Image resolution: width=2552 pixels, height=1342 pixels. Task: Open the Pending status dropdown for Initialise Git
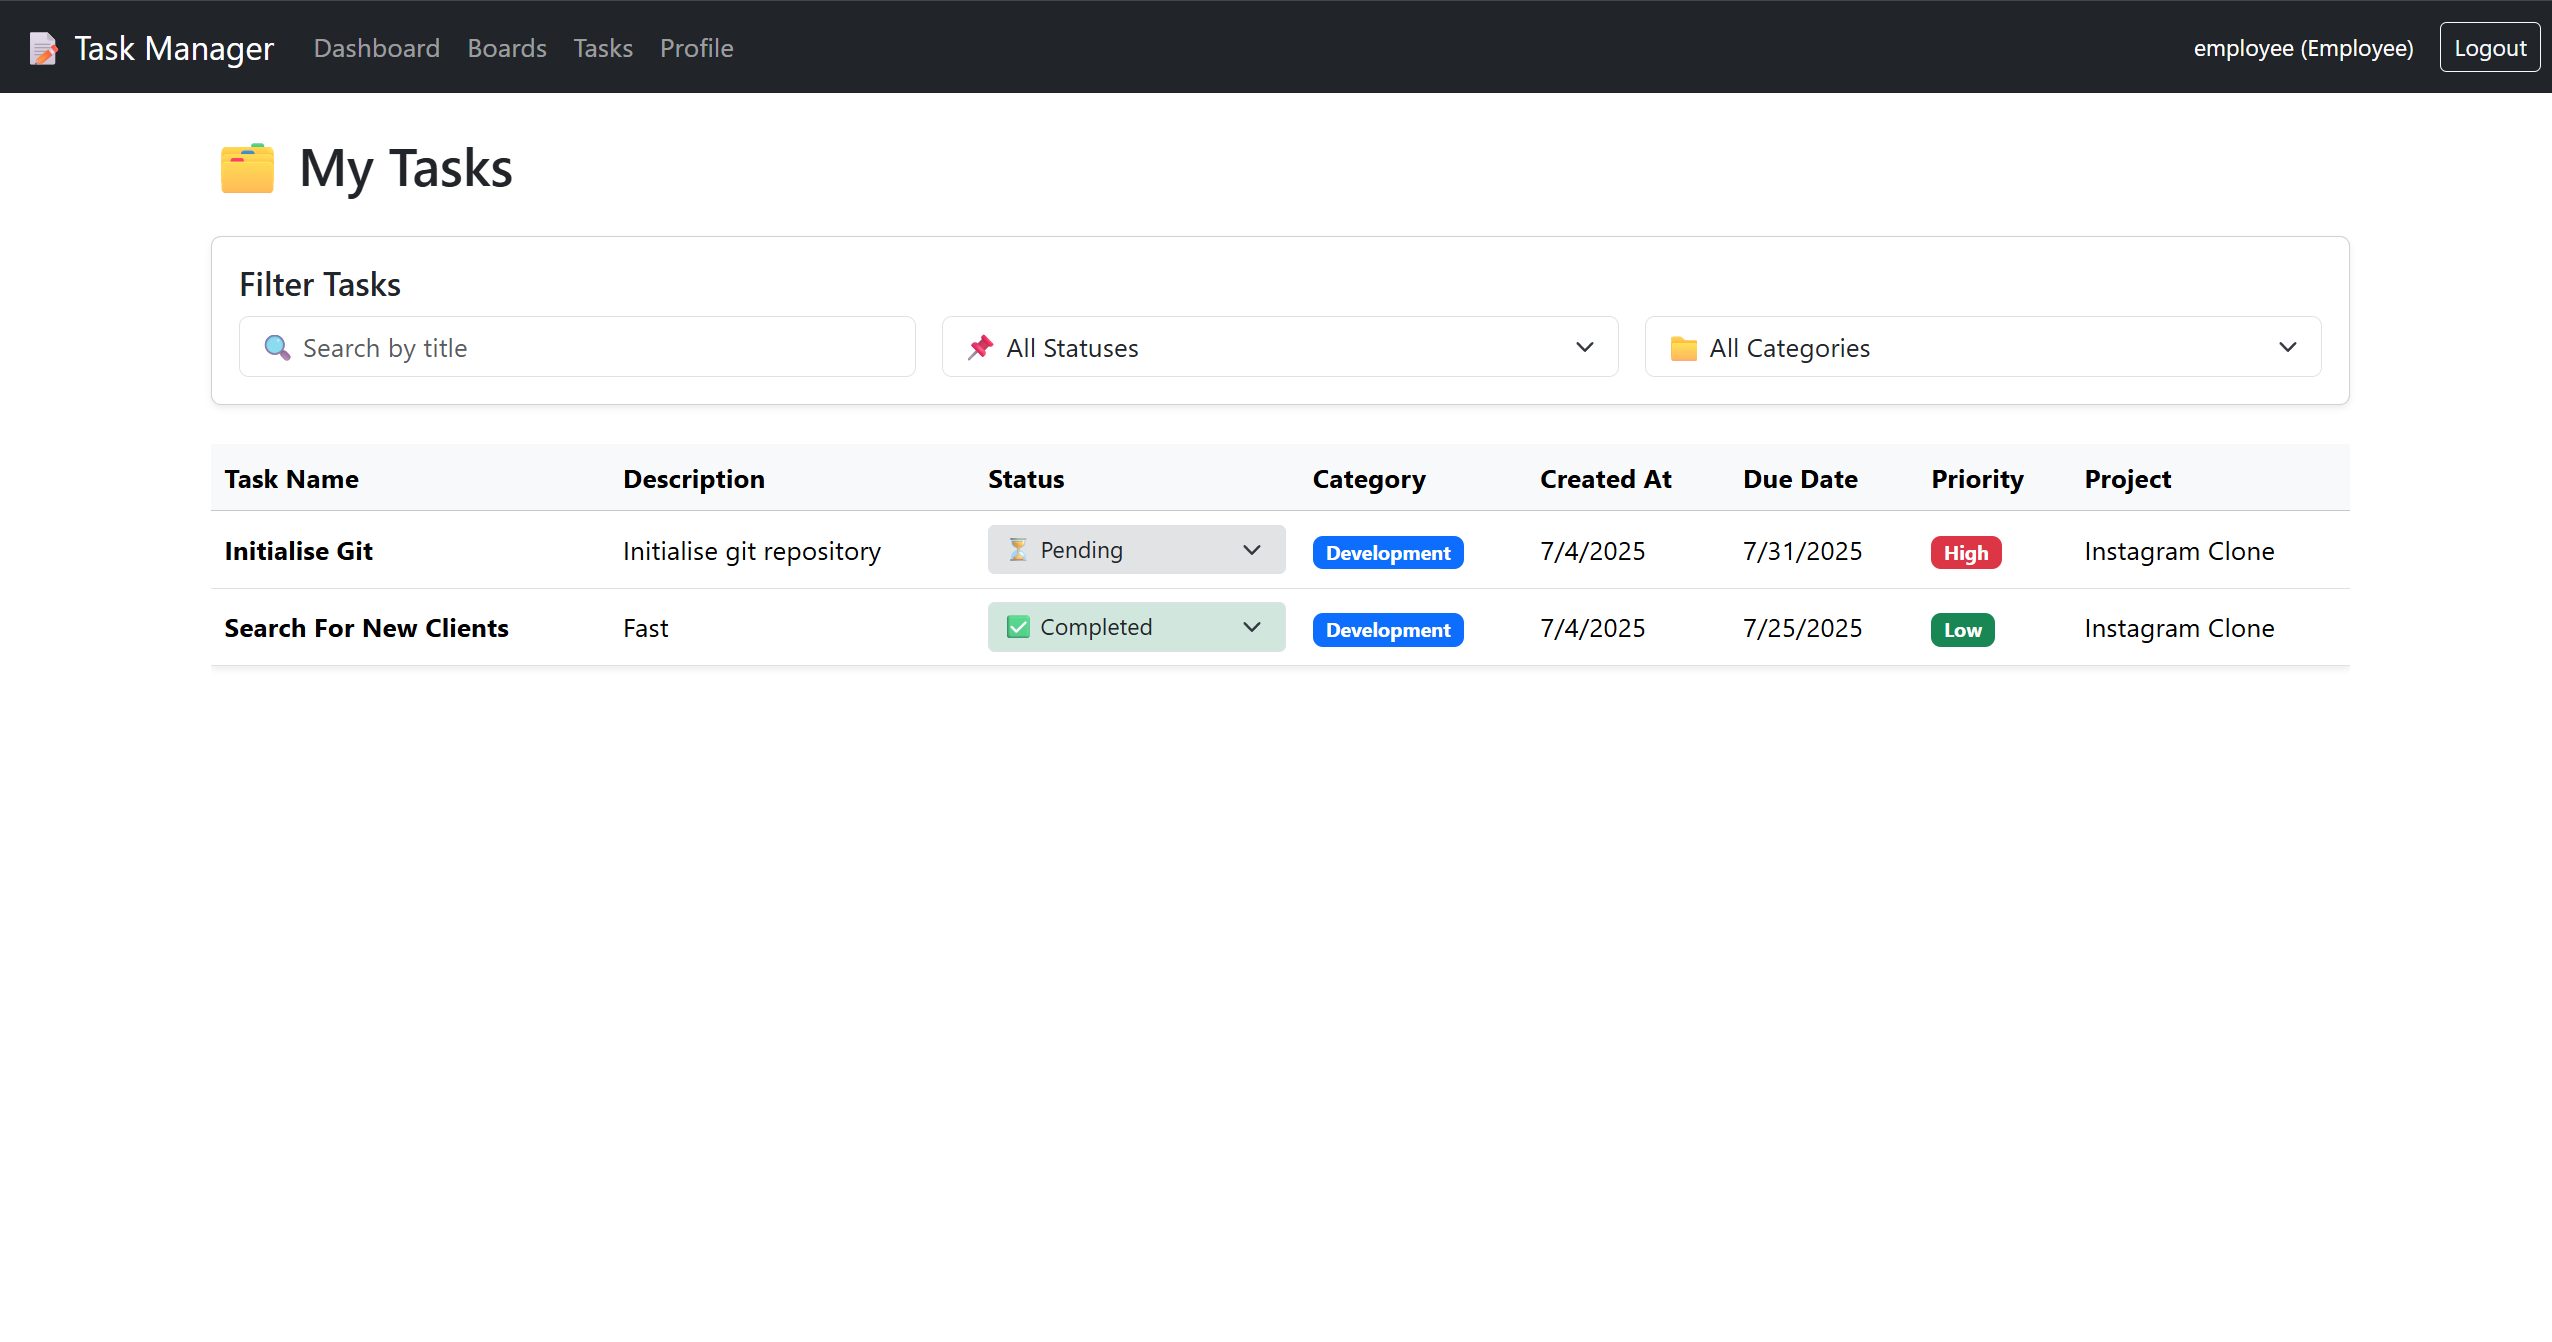point(1136,550)
